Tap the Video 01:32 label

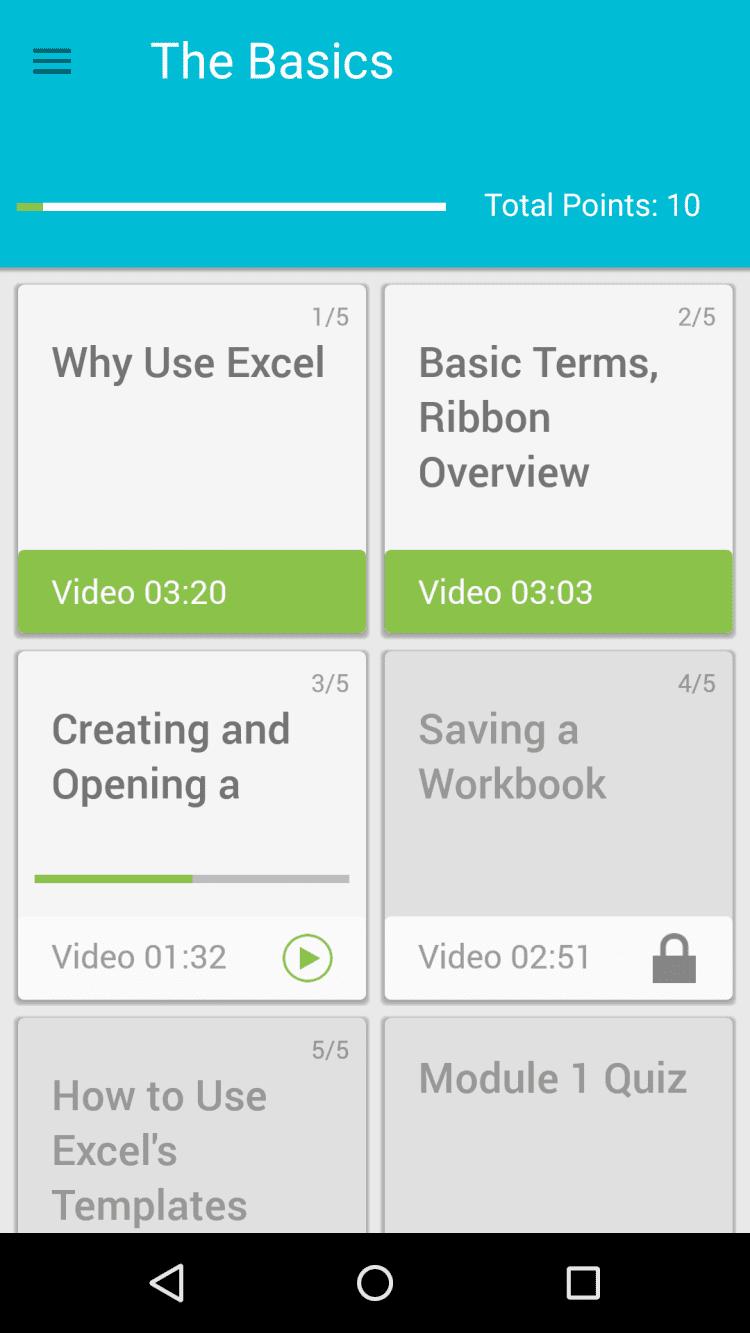coord(140,957)
